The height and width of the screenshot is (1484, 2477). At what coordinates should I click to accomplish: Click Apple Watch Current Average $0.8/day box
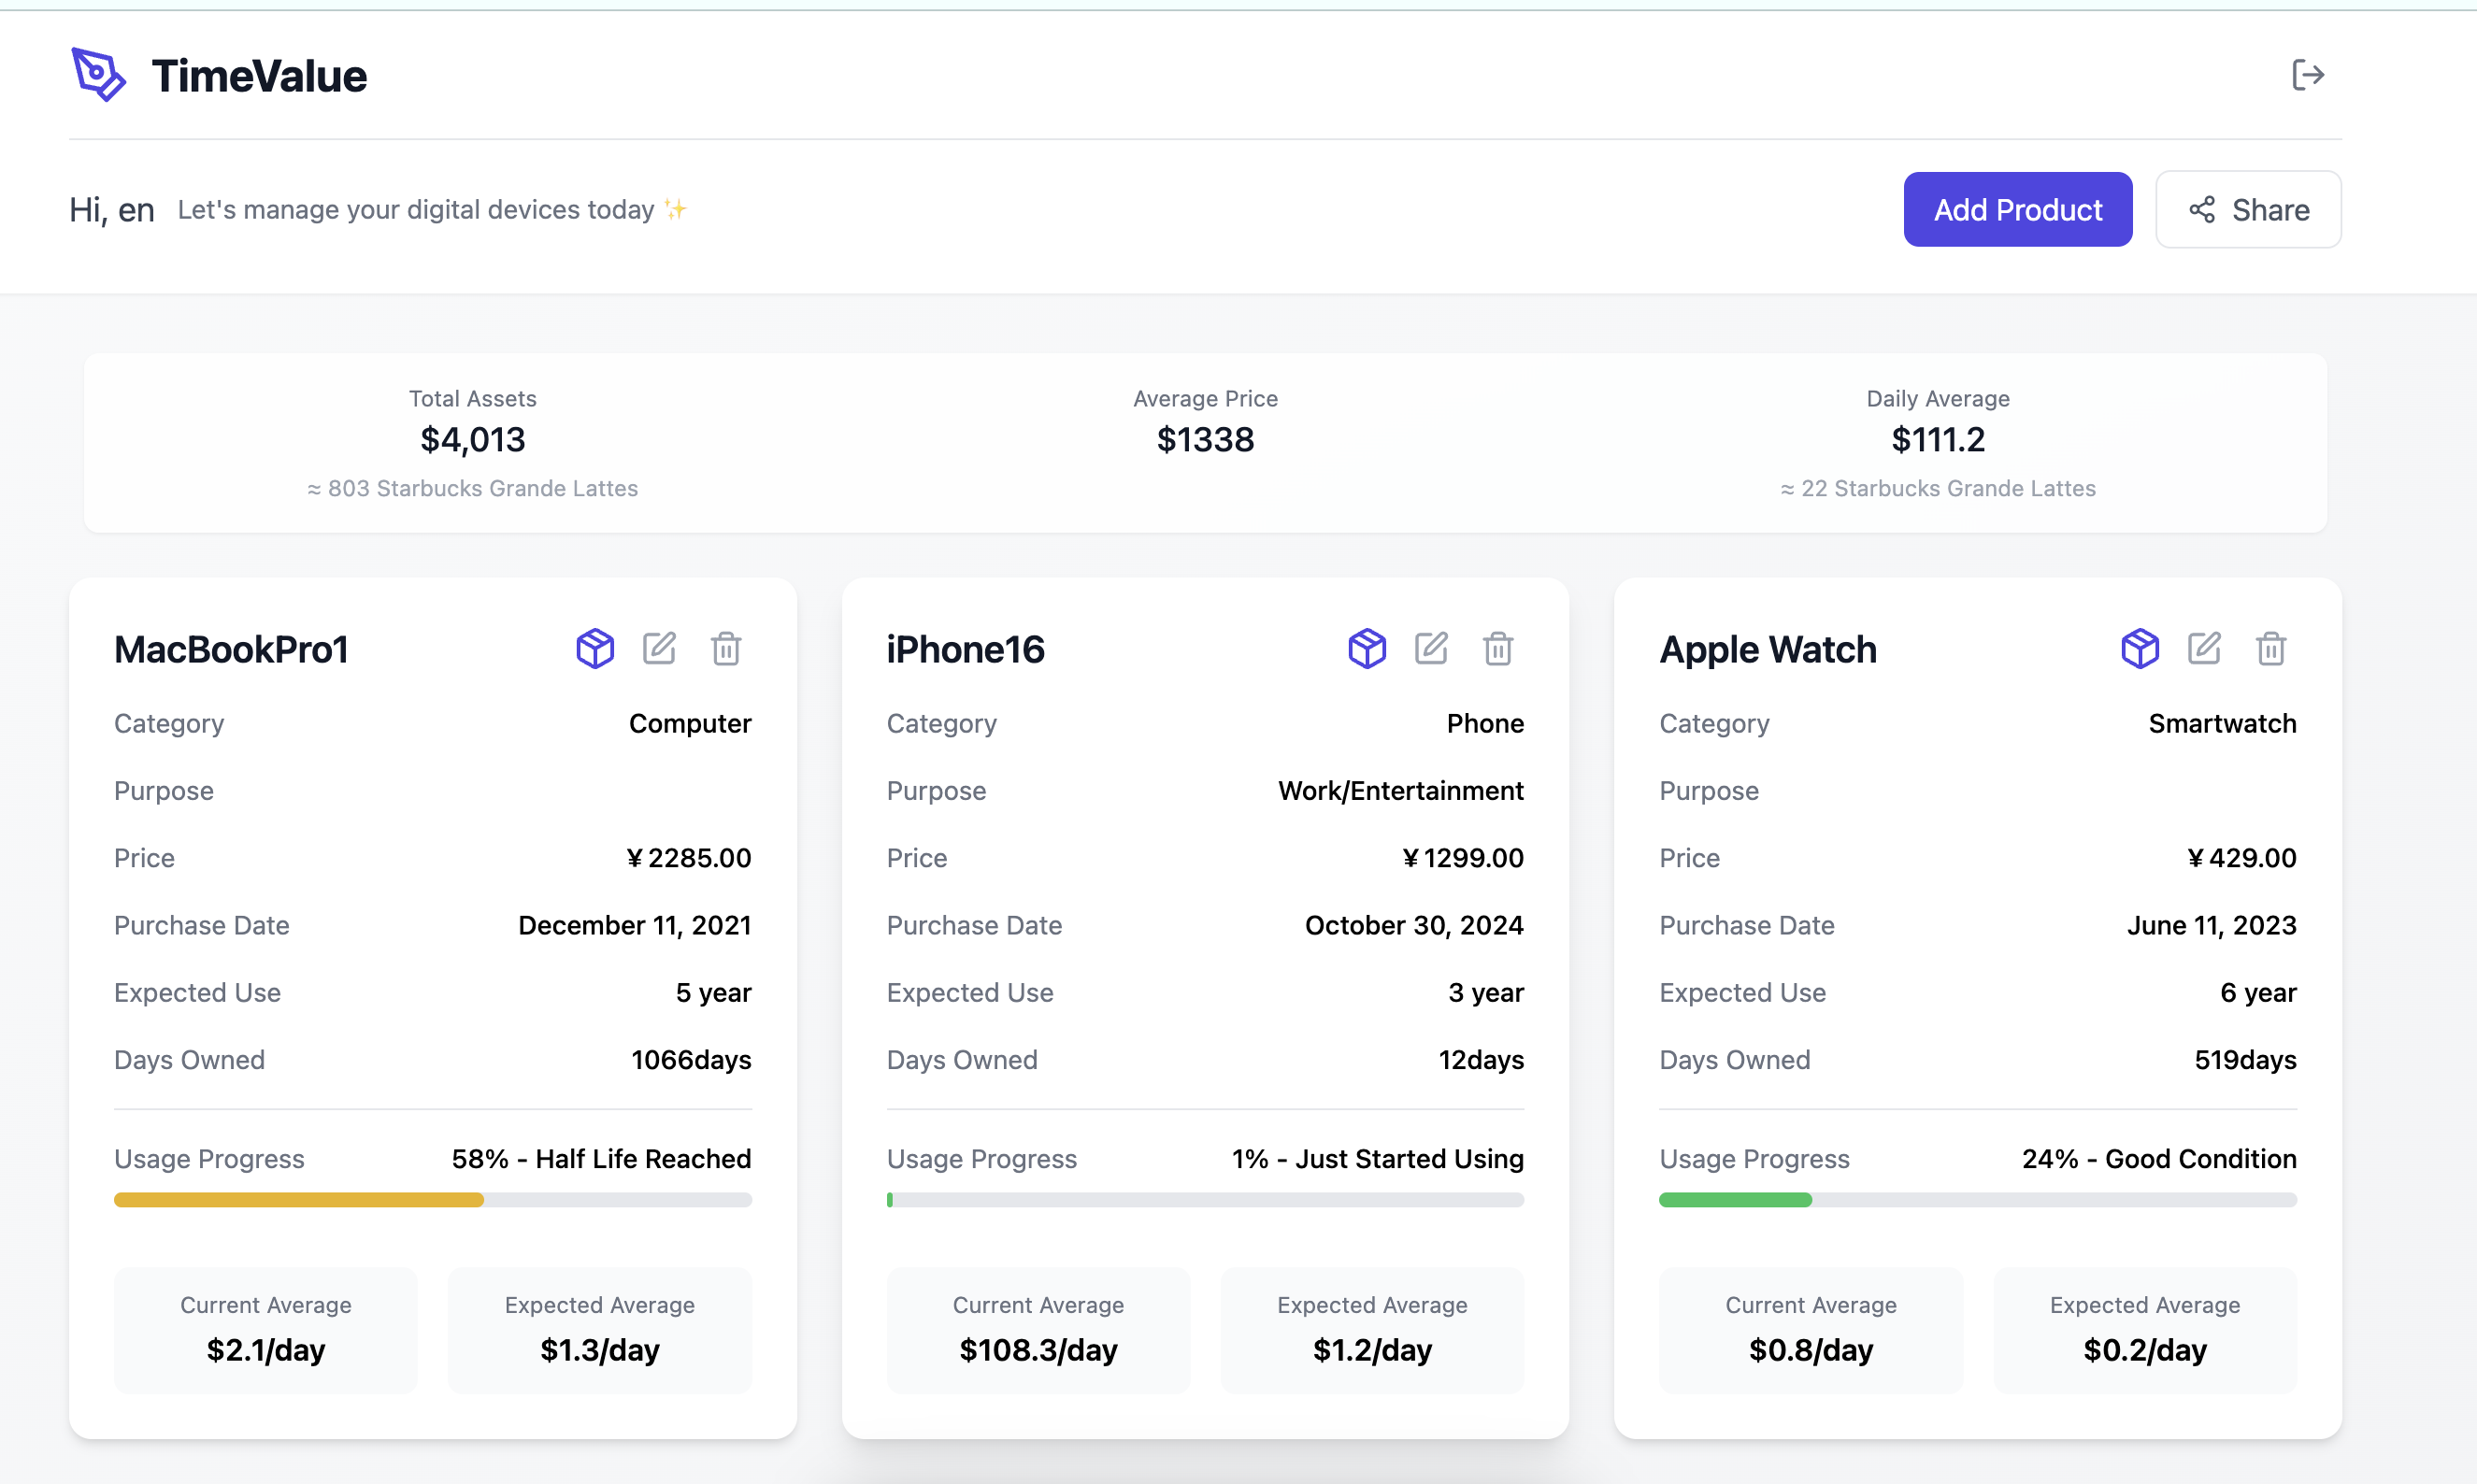[1811, 1330]
